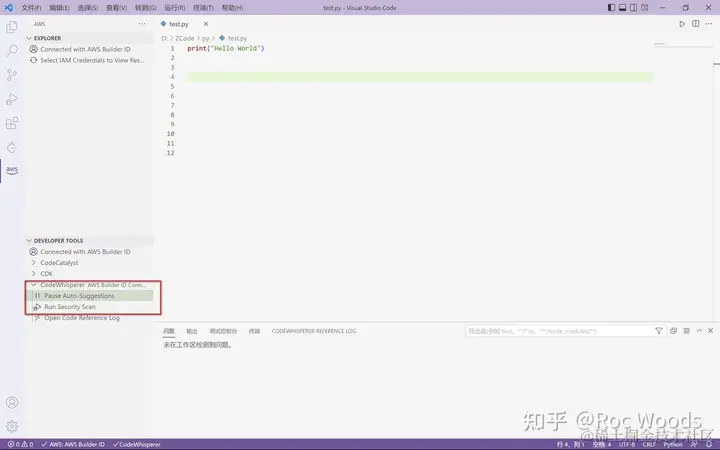Change the UTF-8 encoding in status bar
The image size is (720, 450).
(x=627, y=444)
